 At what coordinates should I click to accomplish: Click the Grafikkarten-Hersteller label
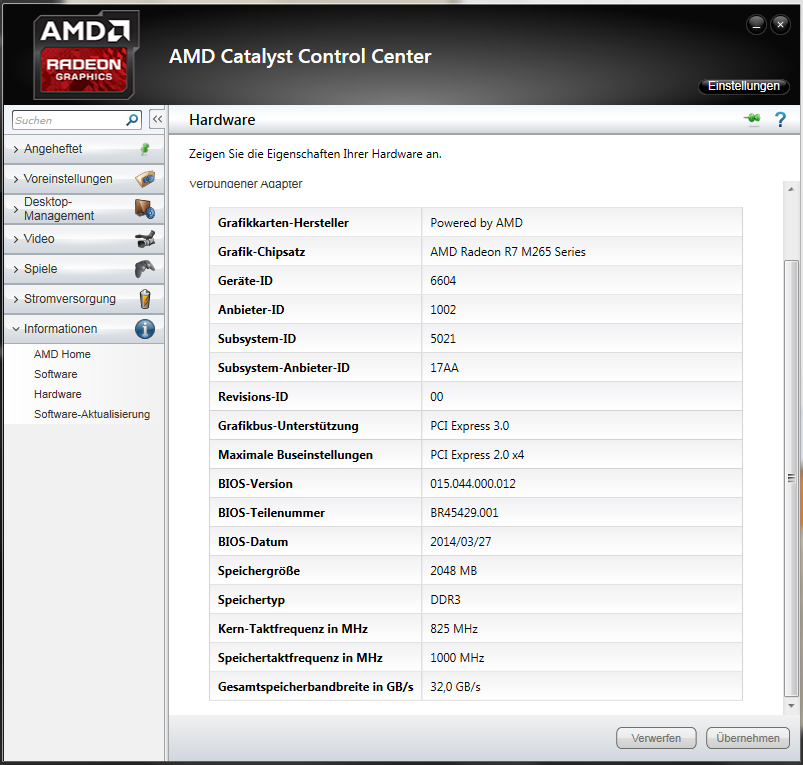pyautogui.click(x=283, y=223)
